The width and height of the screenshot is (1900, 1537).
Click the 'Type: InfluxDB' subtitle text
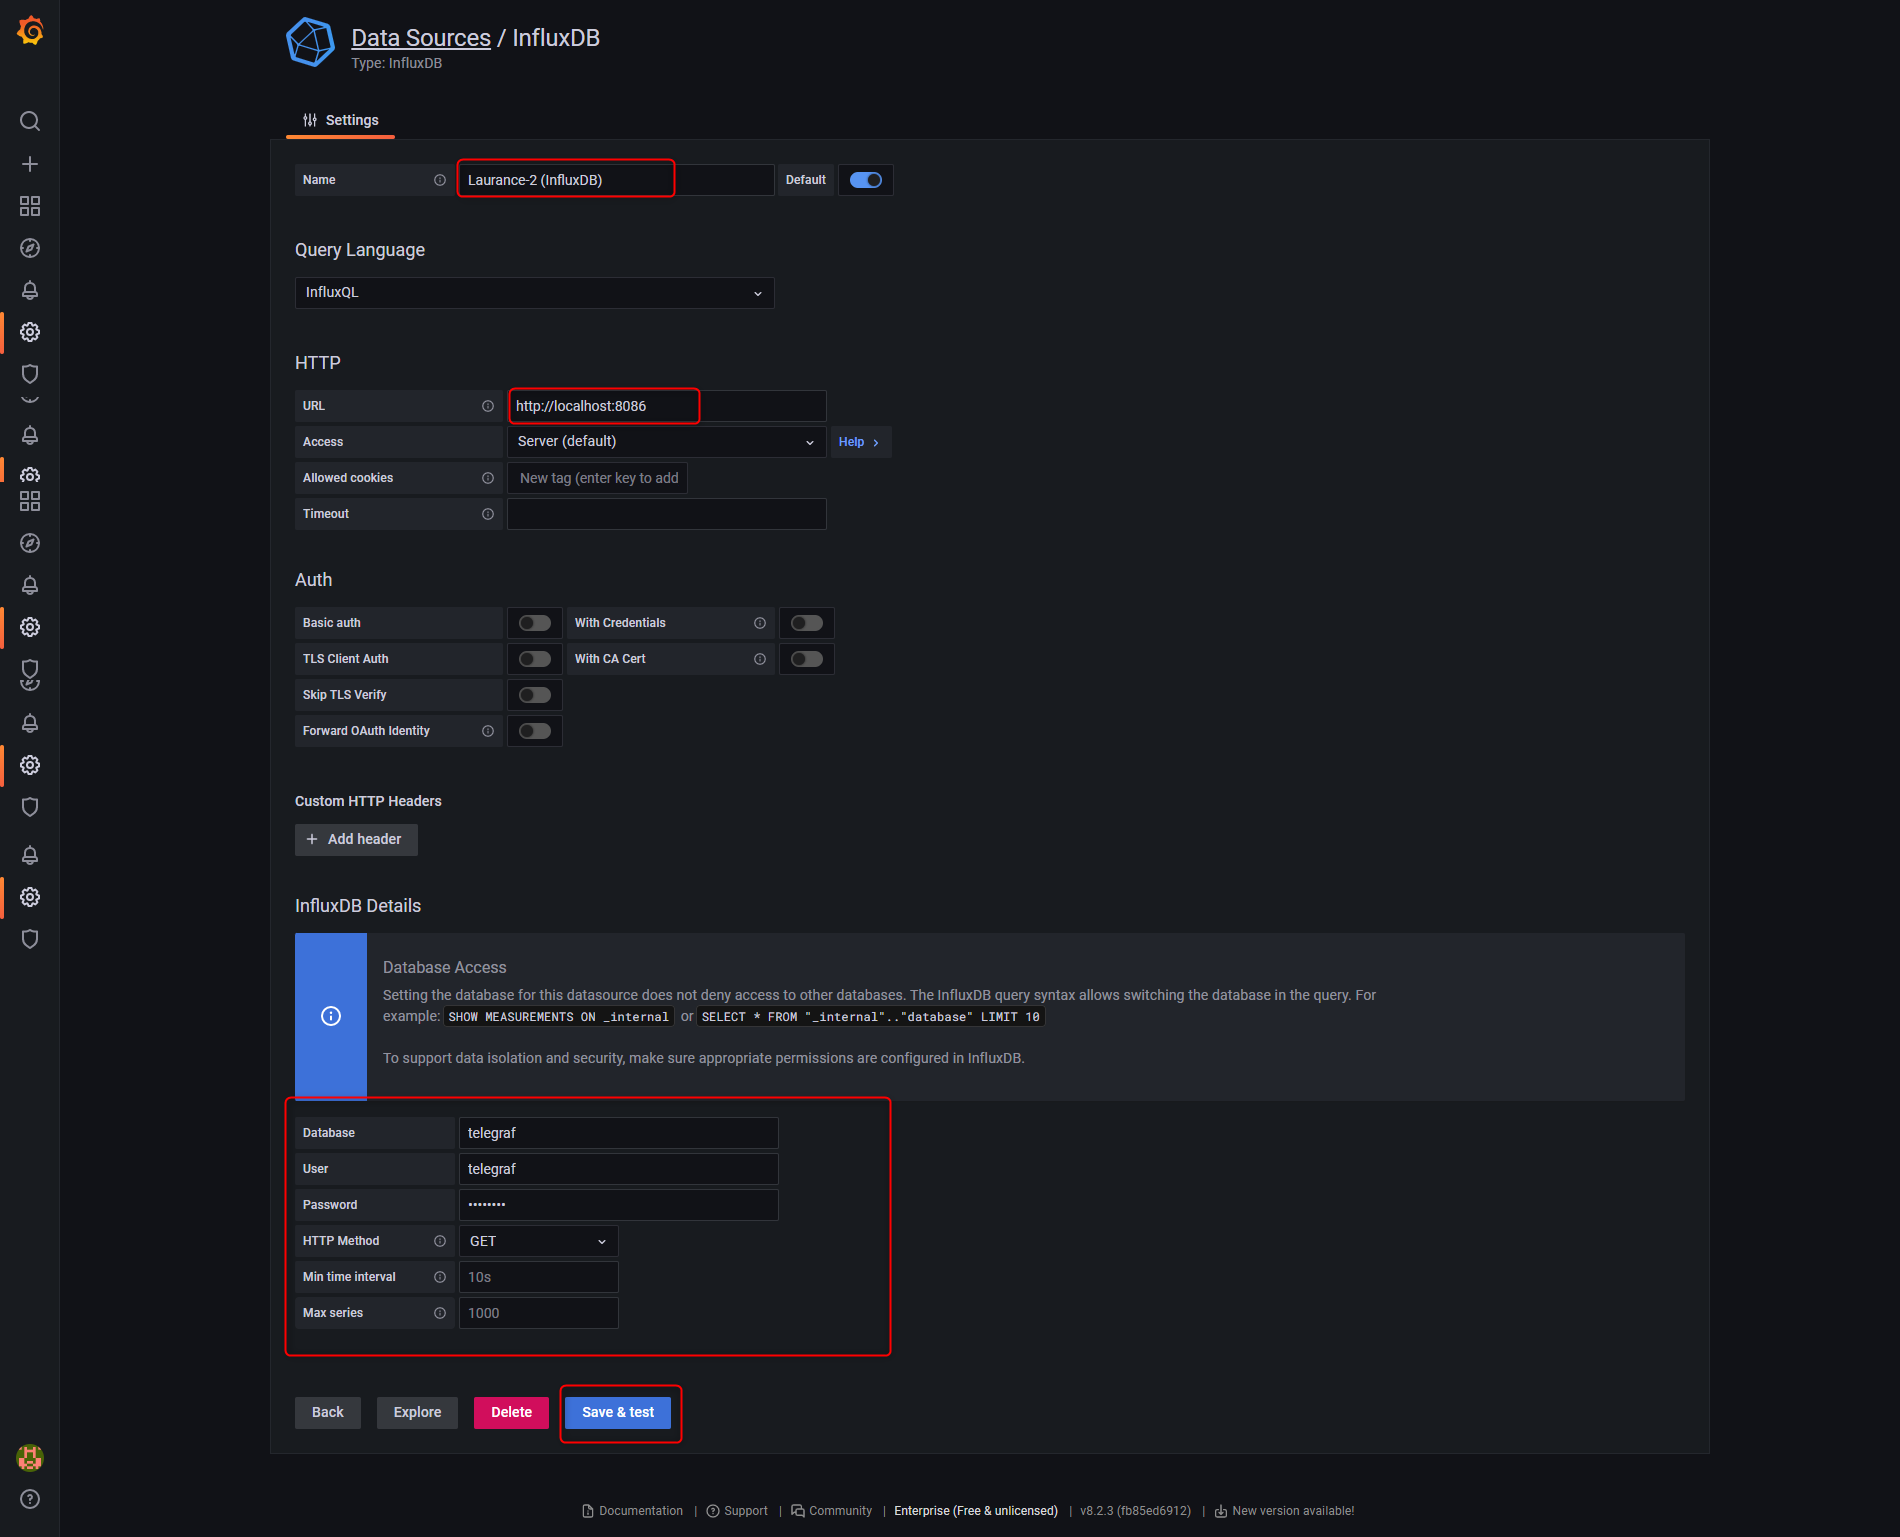397,63
